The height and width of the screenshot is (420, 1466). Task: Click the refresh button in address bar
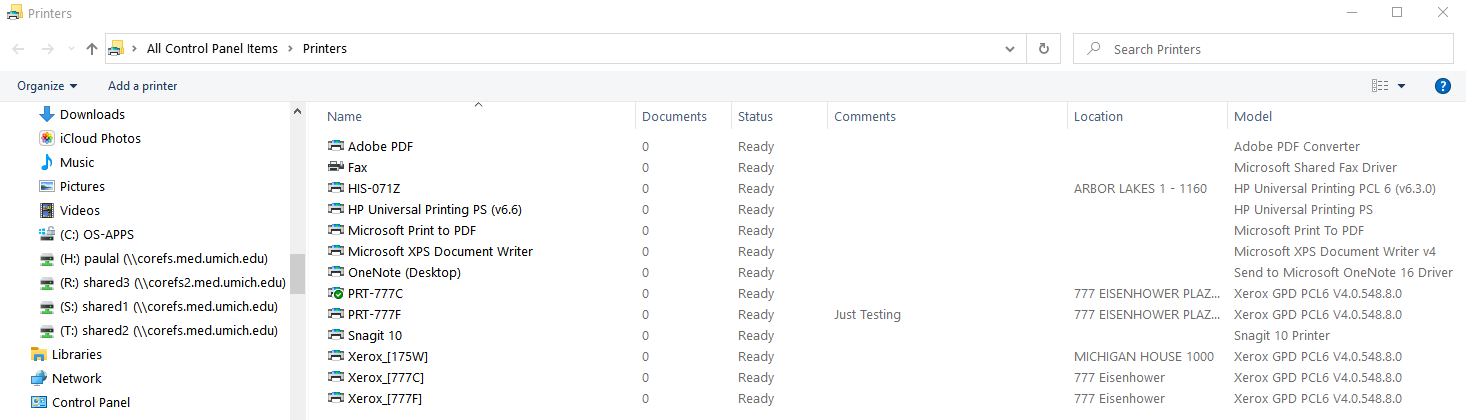pyautogui.click(x=1044, y=49)
